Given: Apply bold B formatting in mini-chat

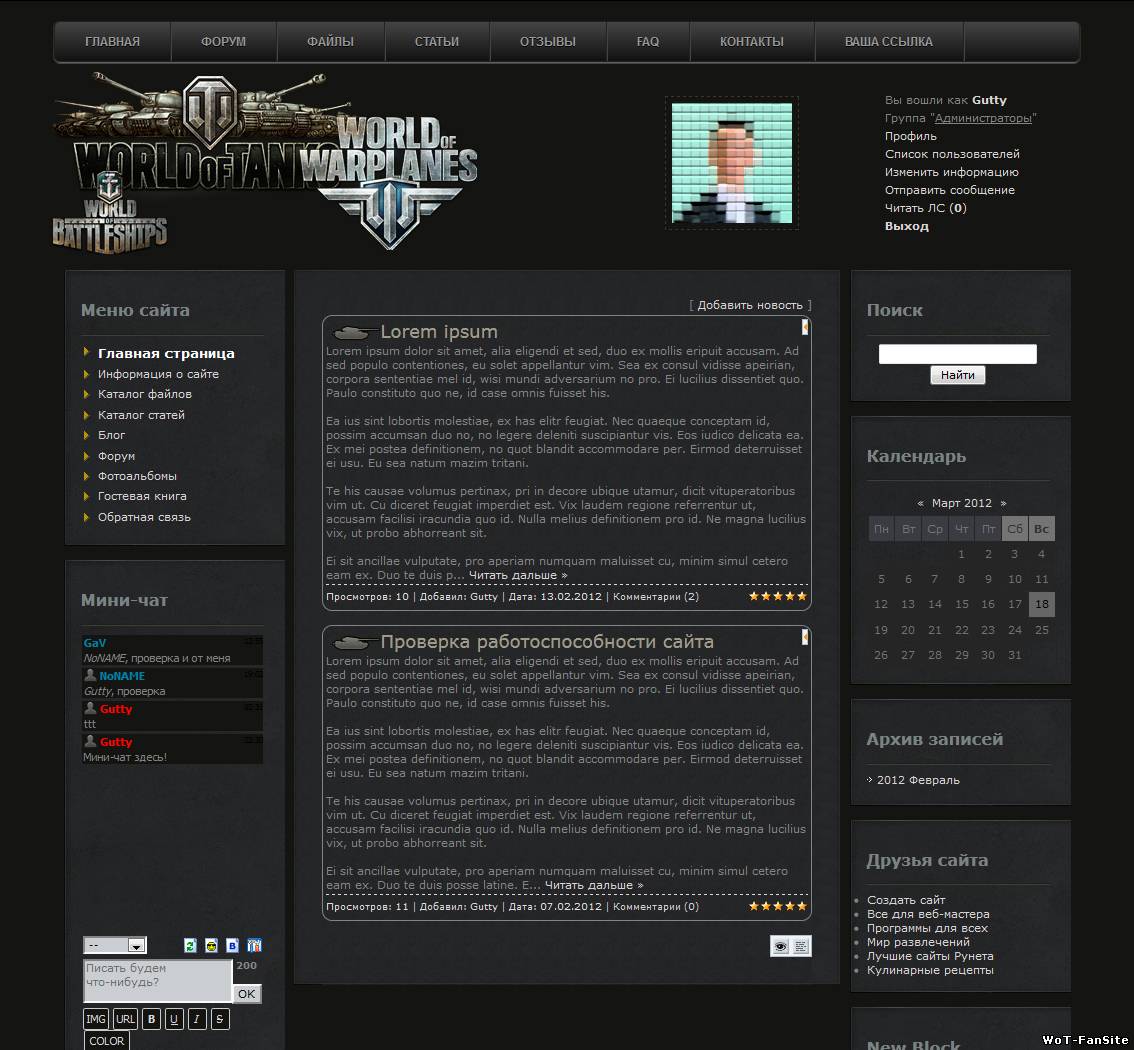Looking at the screenshot, I should (x=151, y=1019).
